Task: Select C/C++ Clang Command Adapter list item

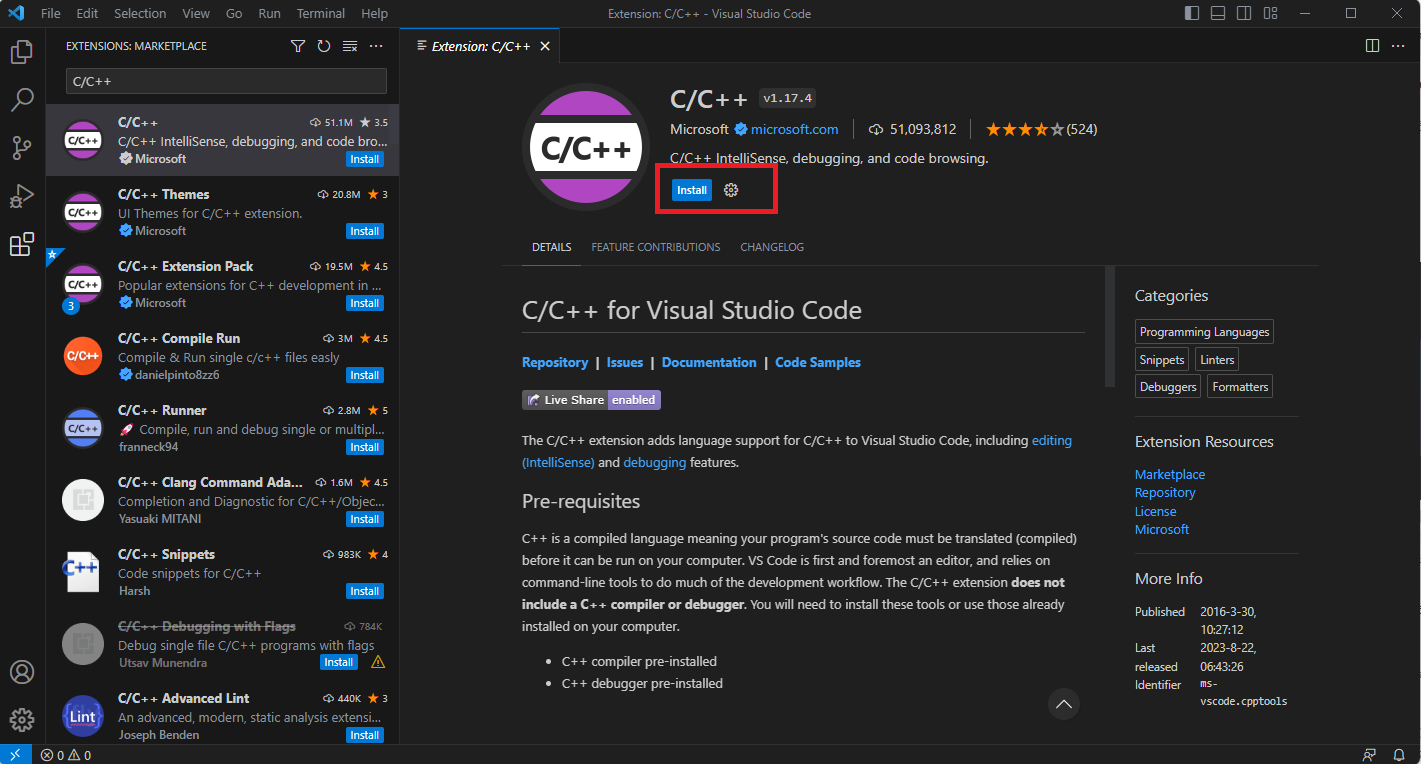Action: [222, 501]
